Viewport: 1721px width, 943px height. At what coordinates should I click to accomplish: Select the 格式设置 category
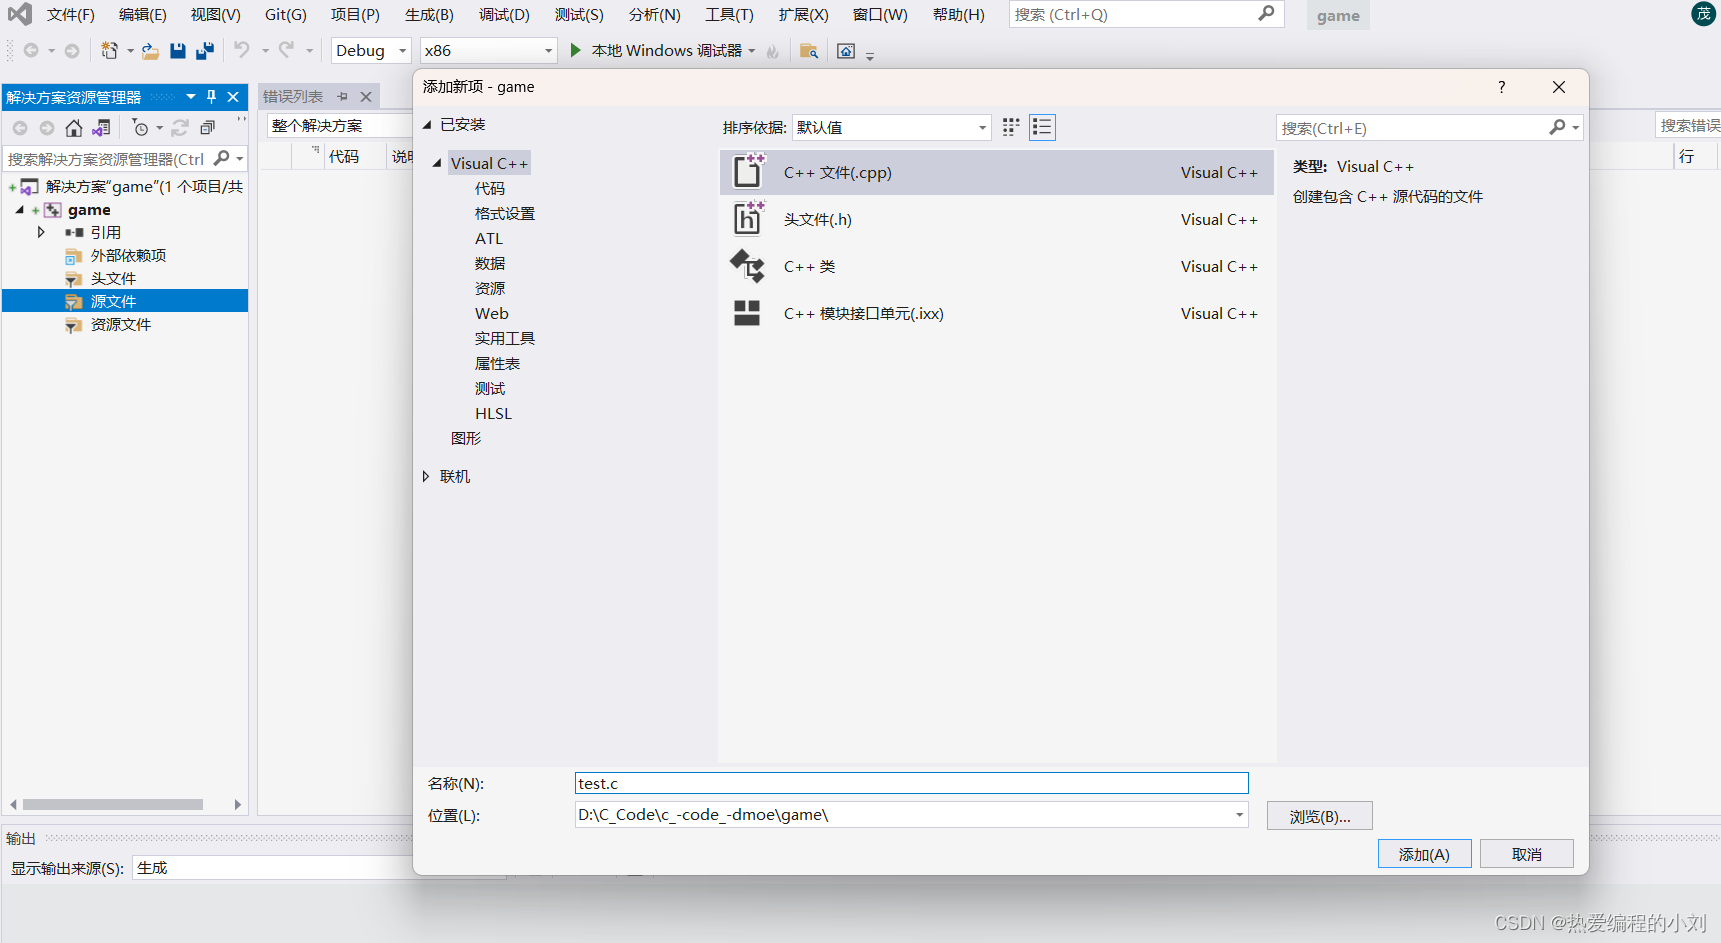(x=505, y=213)
